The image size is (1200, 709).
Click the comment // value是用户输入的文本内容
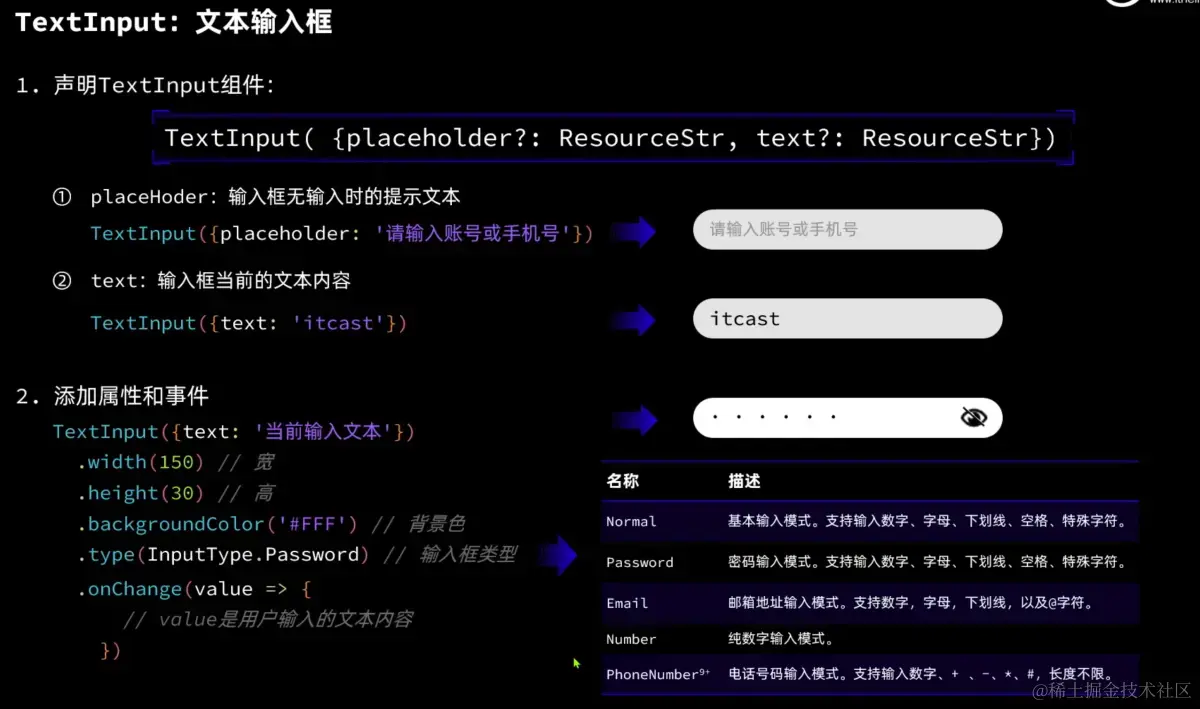pos(268,620)
